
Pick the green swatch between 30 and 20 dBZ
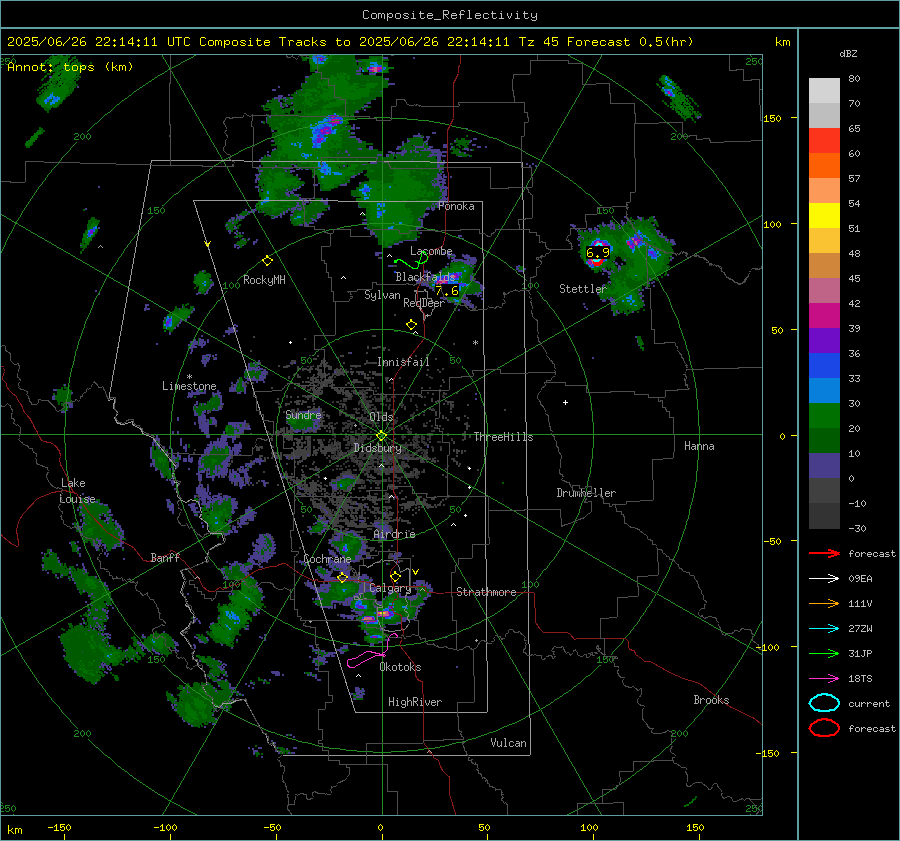click(824, 415)
